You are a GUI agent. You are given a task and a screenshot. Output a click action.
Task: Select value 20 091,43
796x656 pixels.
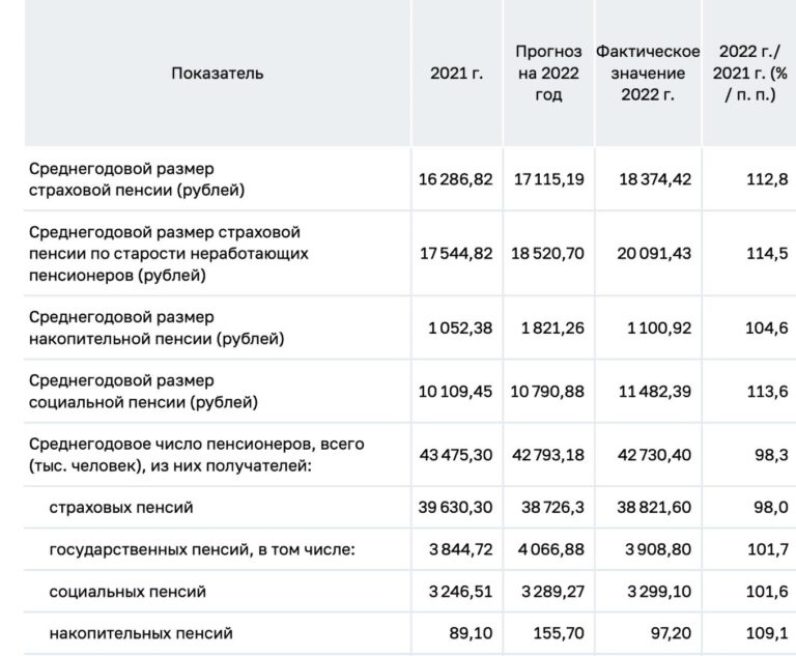654,253
